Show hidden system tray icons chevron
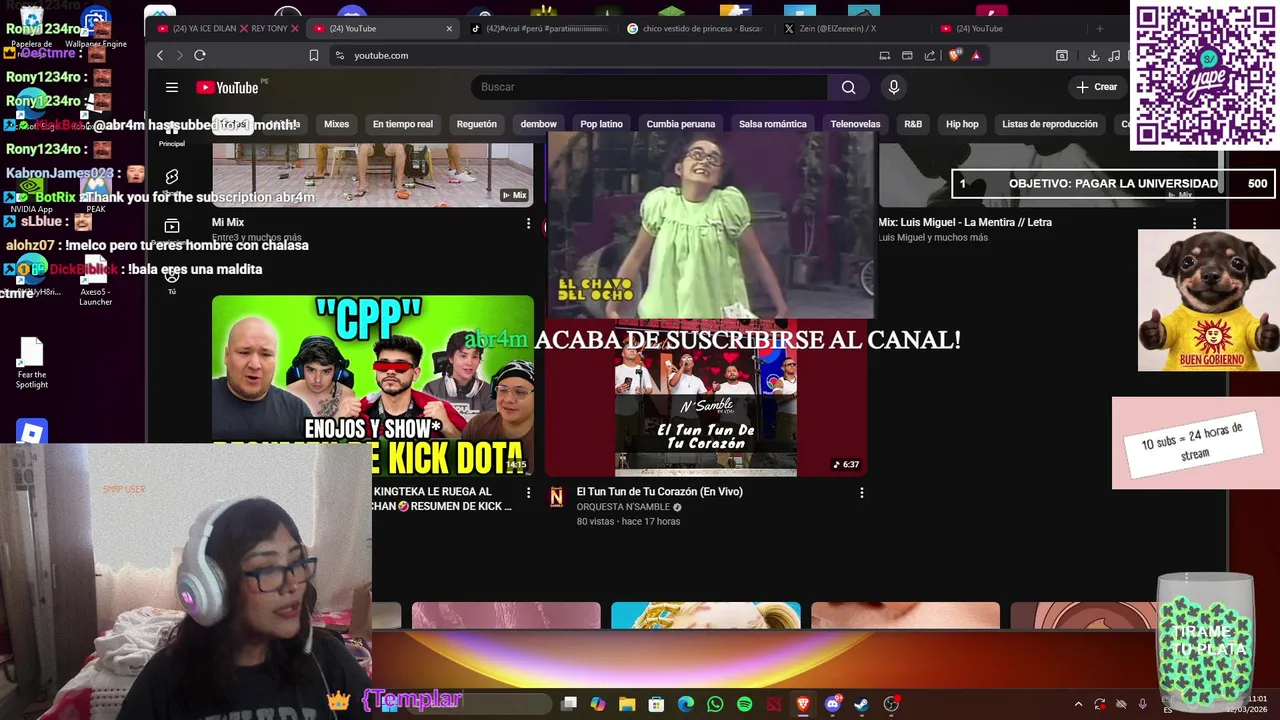This screenshot has width=1280, height=720. pos(1078,704)
